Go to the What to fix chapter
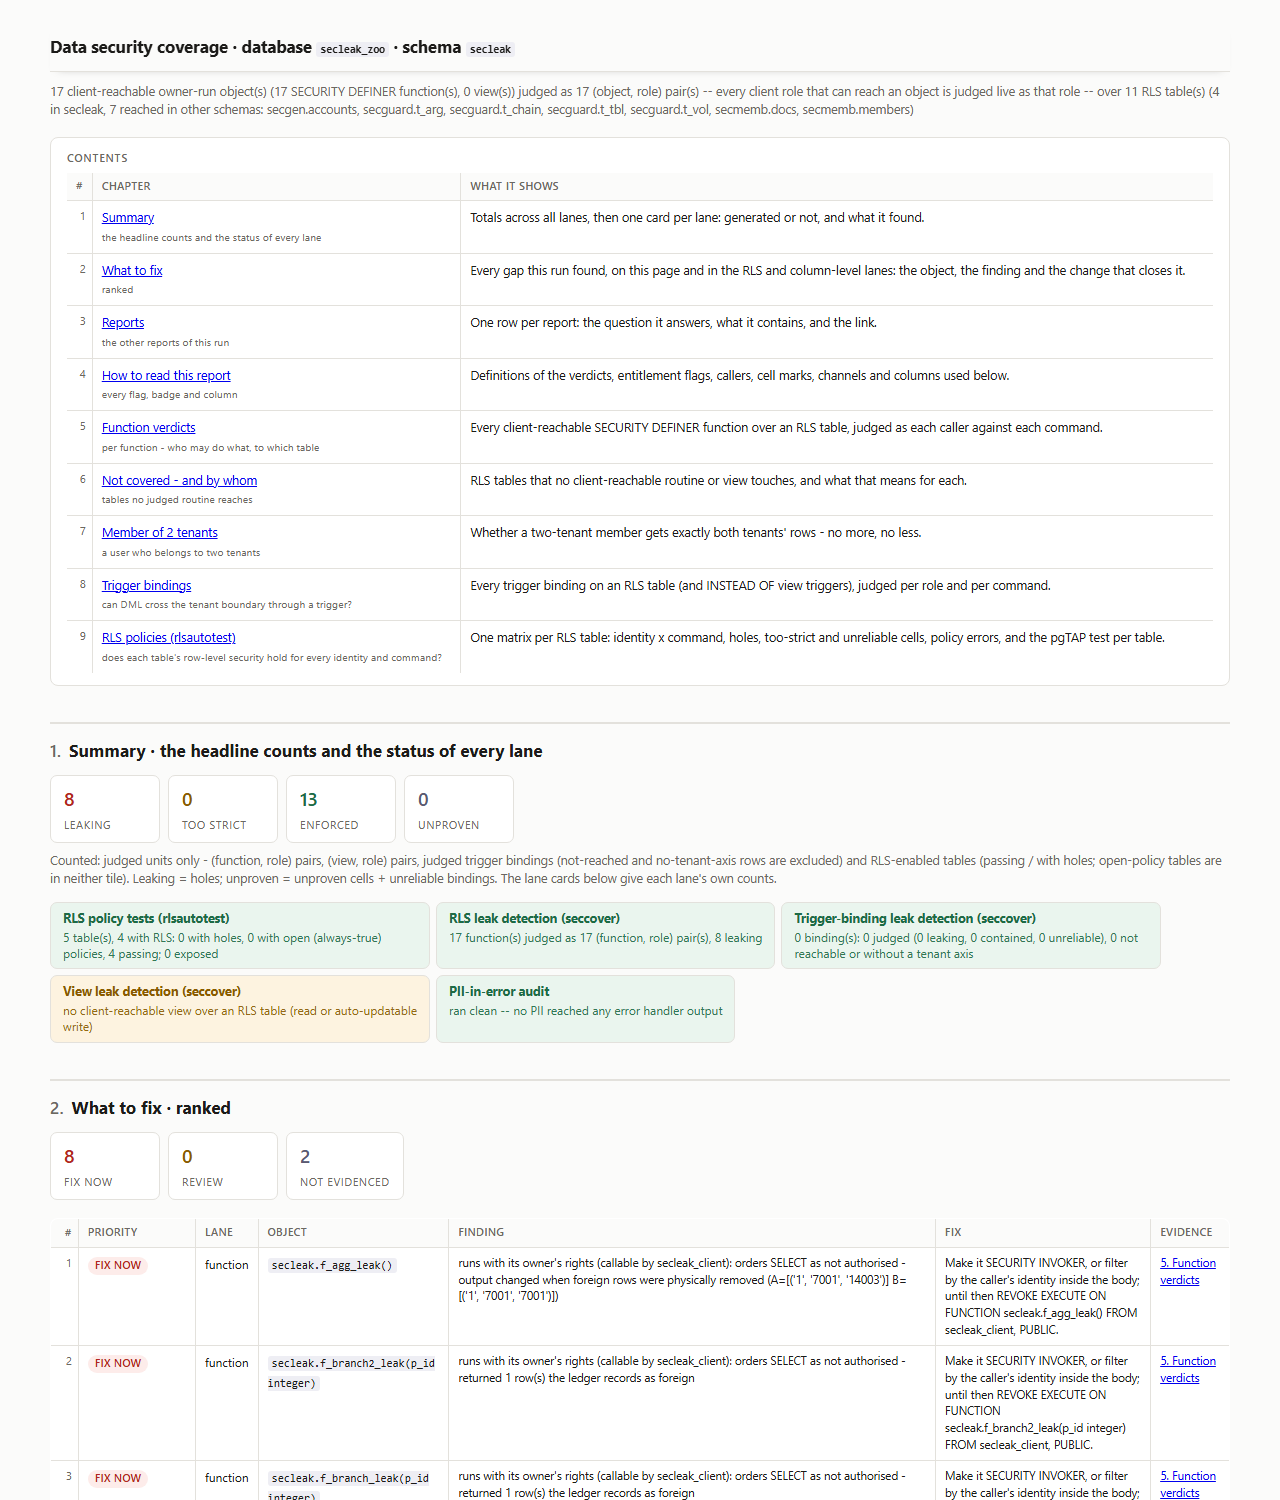1280x1500 pixels. 132,271
